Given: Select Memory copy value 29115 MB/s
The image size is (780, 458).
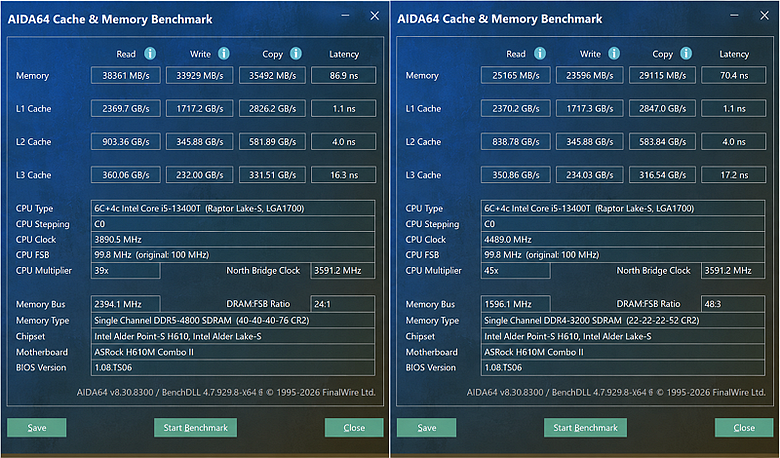Looking at the screenshot, I should point(663,76).
